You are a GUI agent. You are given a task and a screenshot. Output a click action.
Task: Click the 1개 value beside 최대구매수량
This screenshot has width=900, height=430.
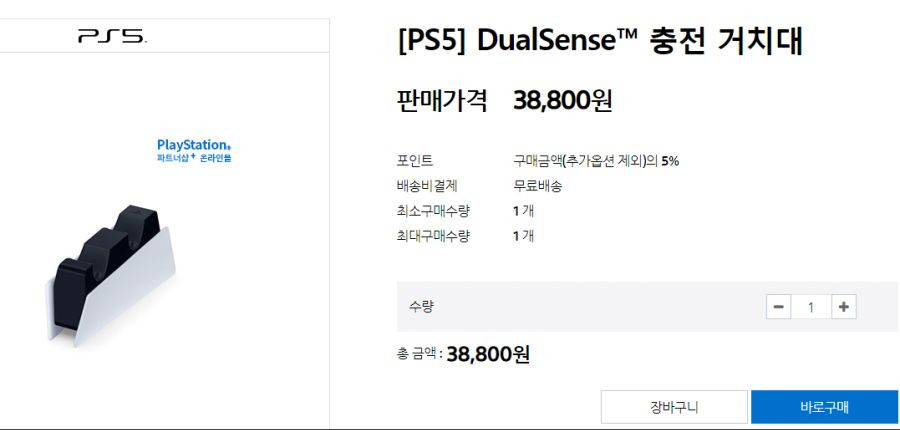pos(523,235)
